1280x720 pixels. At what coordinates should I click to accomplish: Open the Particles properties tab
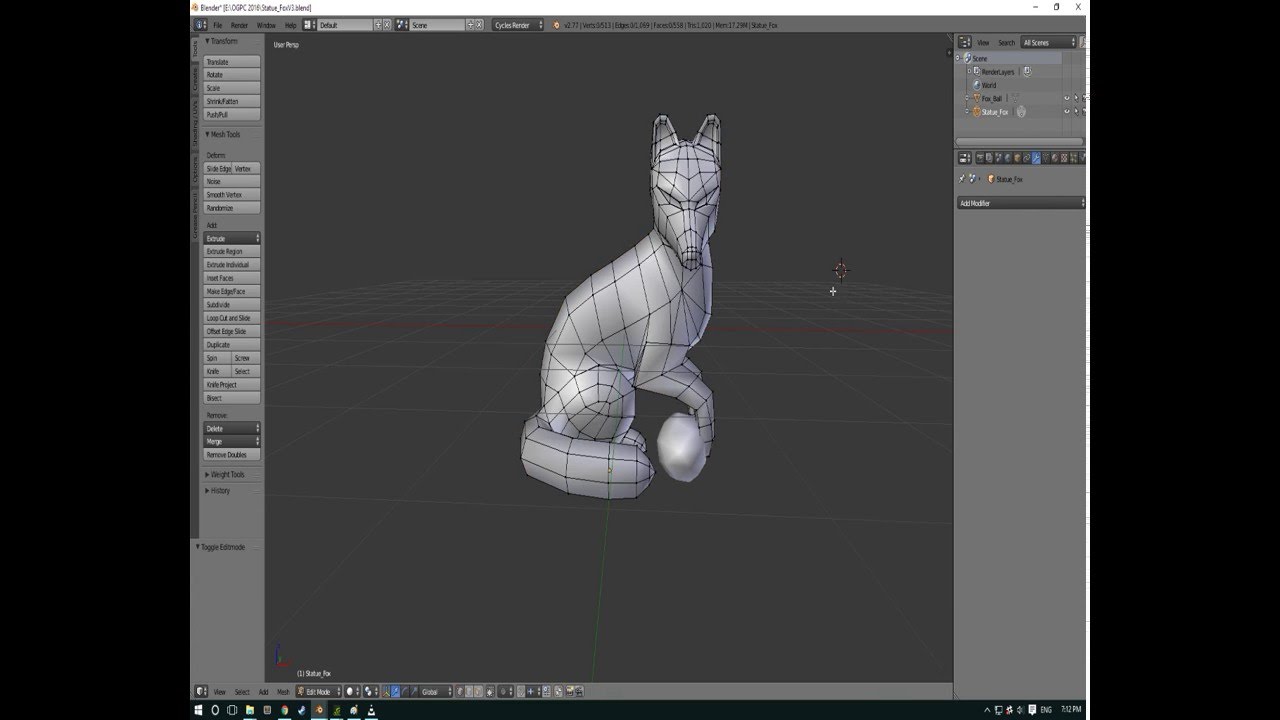[x=1074, y=158]
